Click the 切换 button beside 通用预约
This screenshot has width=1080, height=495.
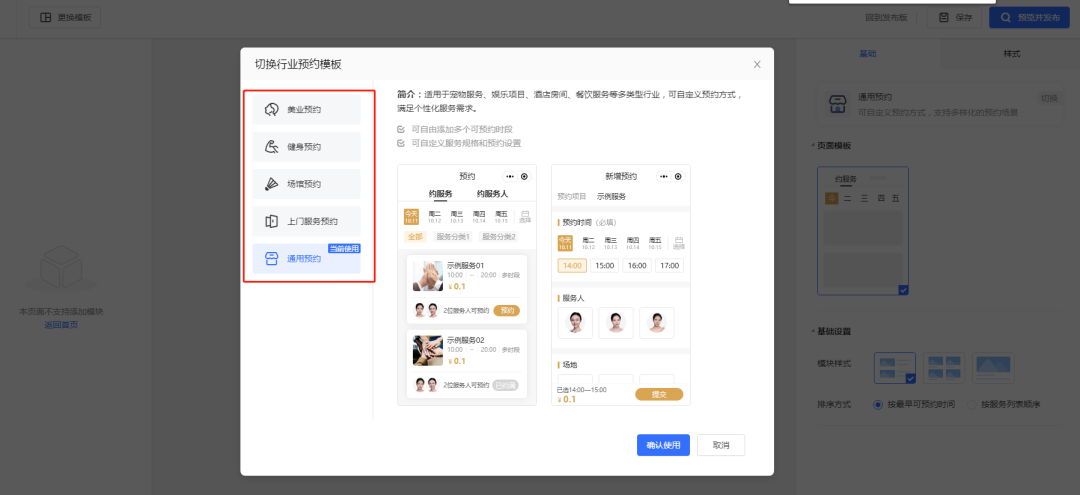pos(1048,98)
